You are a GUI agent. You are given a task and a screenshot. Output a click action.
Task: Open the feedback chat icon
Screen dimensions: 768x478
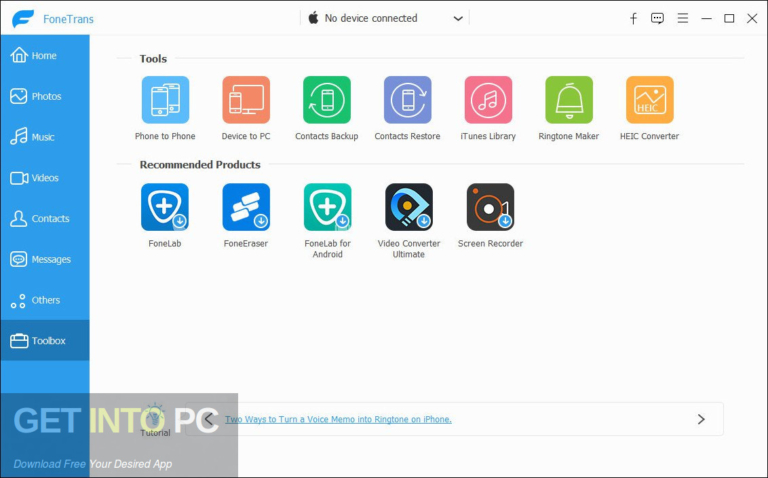tap(657, 19)
